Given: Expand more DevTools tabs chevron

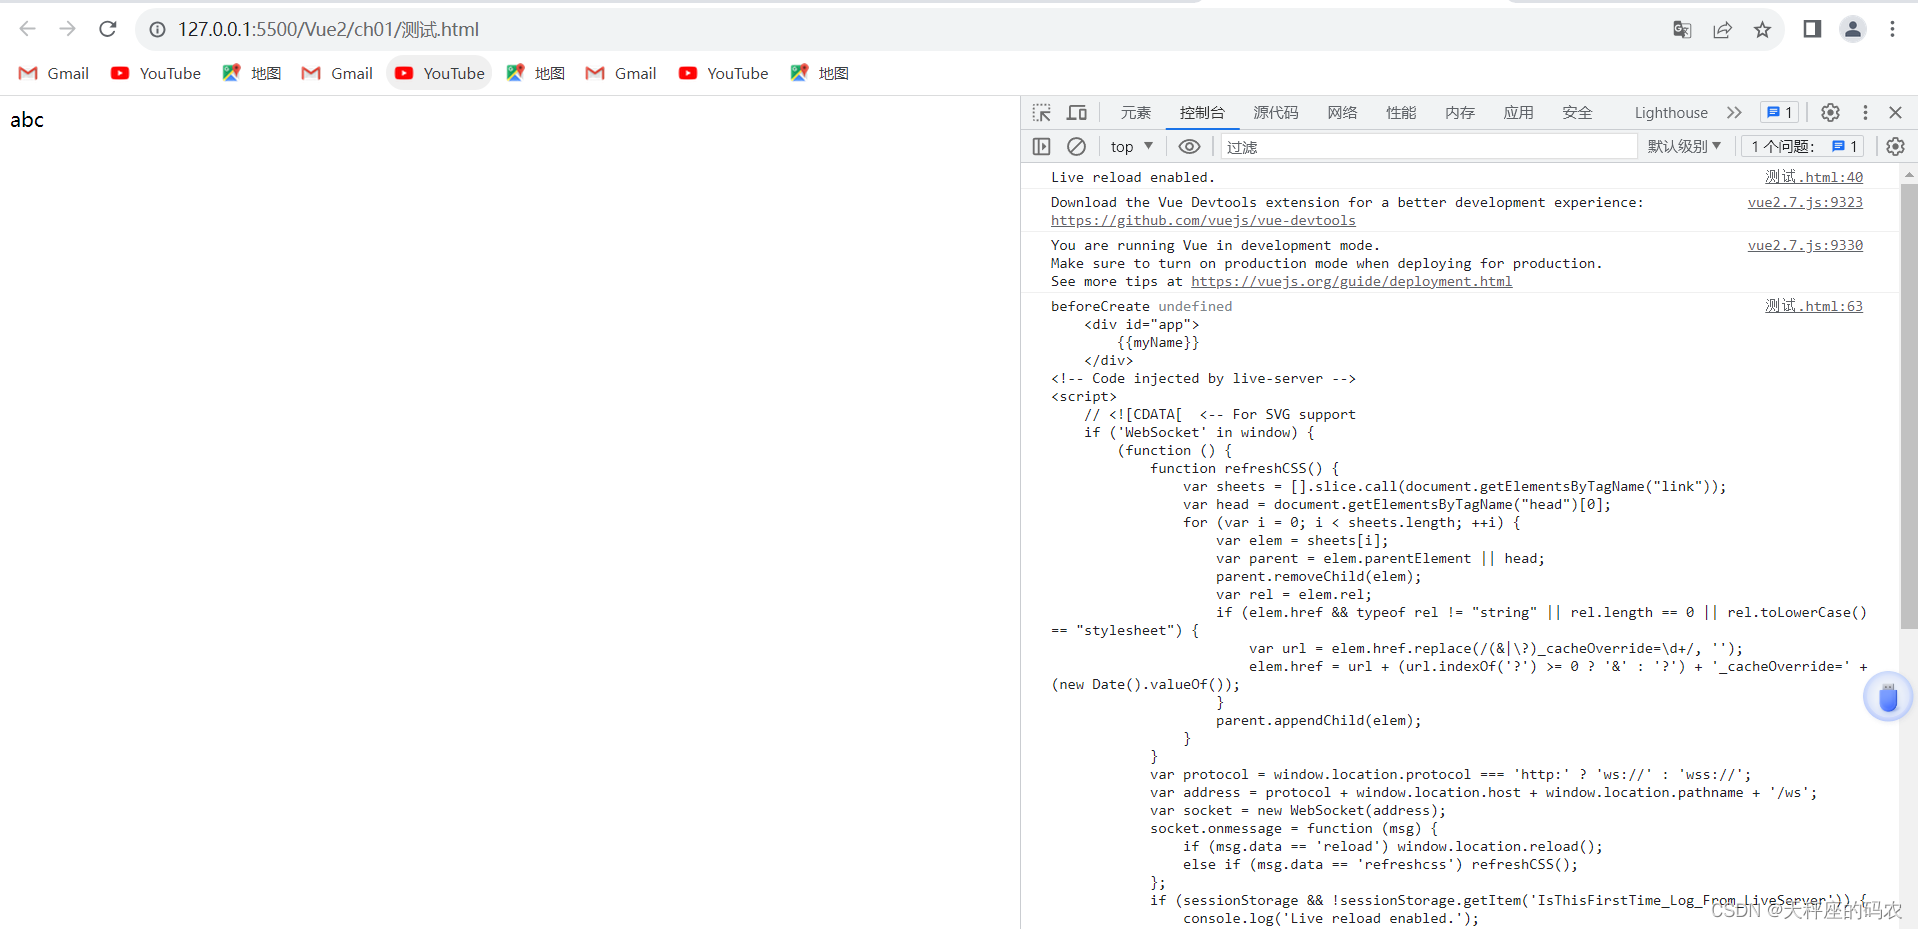Looking at the screenshot, I should (1734, 113).
